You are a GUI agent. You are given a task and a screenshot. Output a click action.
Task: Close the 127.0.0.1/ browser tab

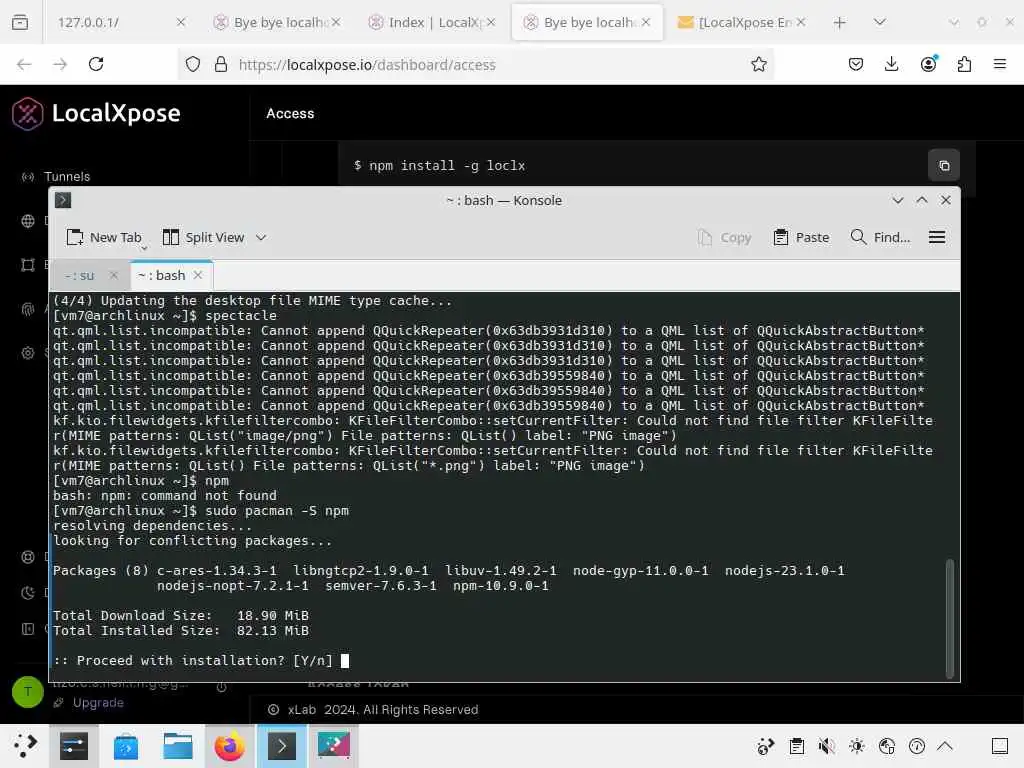pyautogui.click(x=181, y=22)
